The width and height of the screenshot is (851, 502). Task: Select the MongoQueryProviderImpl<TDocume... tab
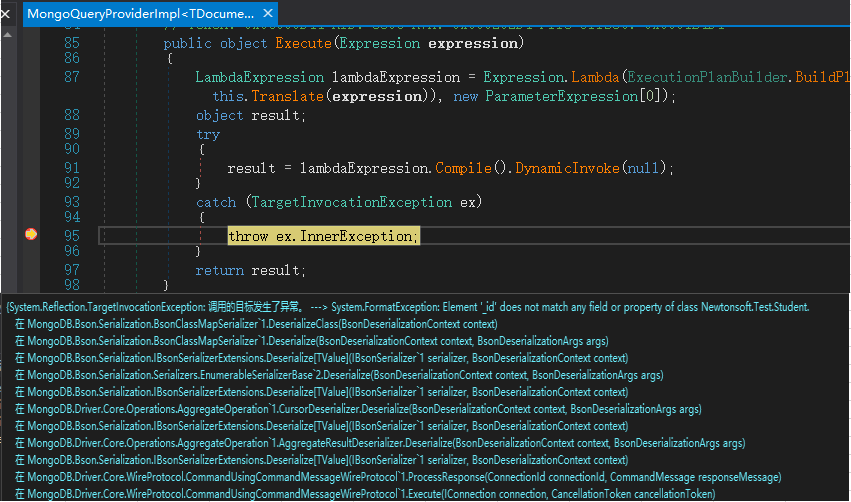tap(140, 14)
